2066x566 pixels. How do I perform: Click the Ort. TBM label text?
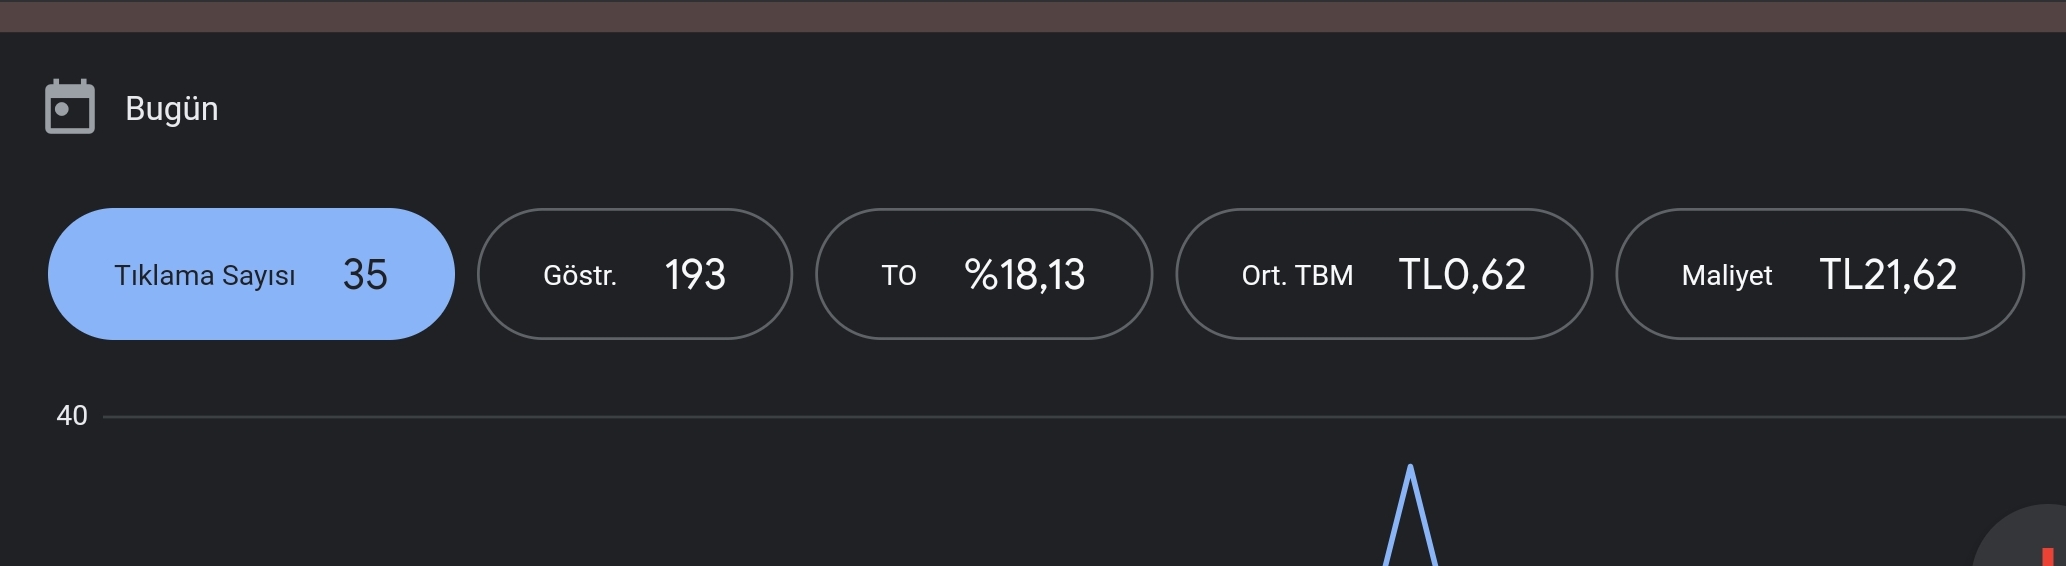1297,275
